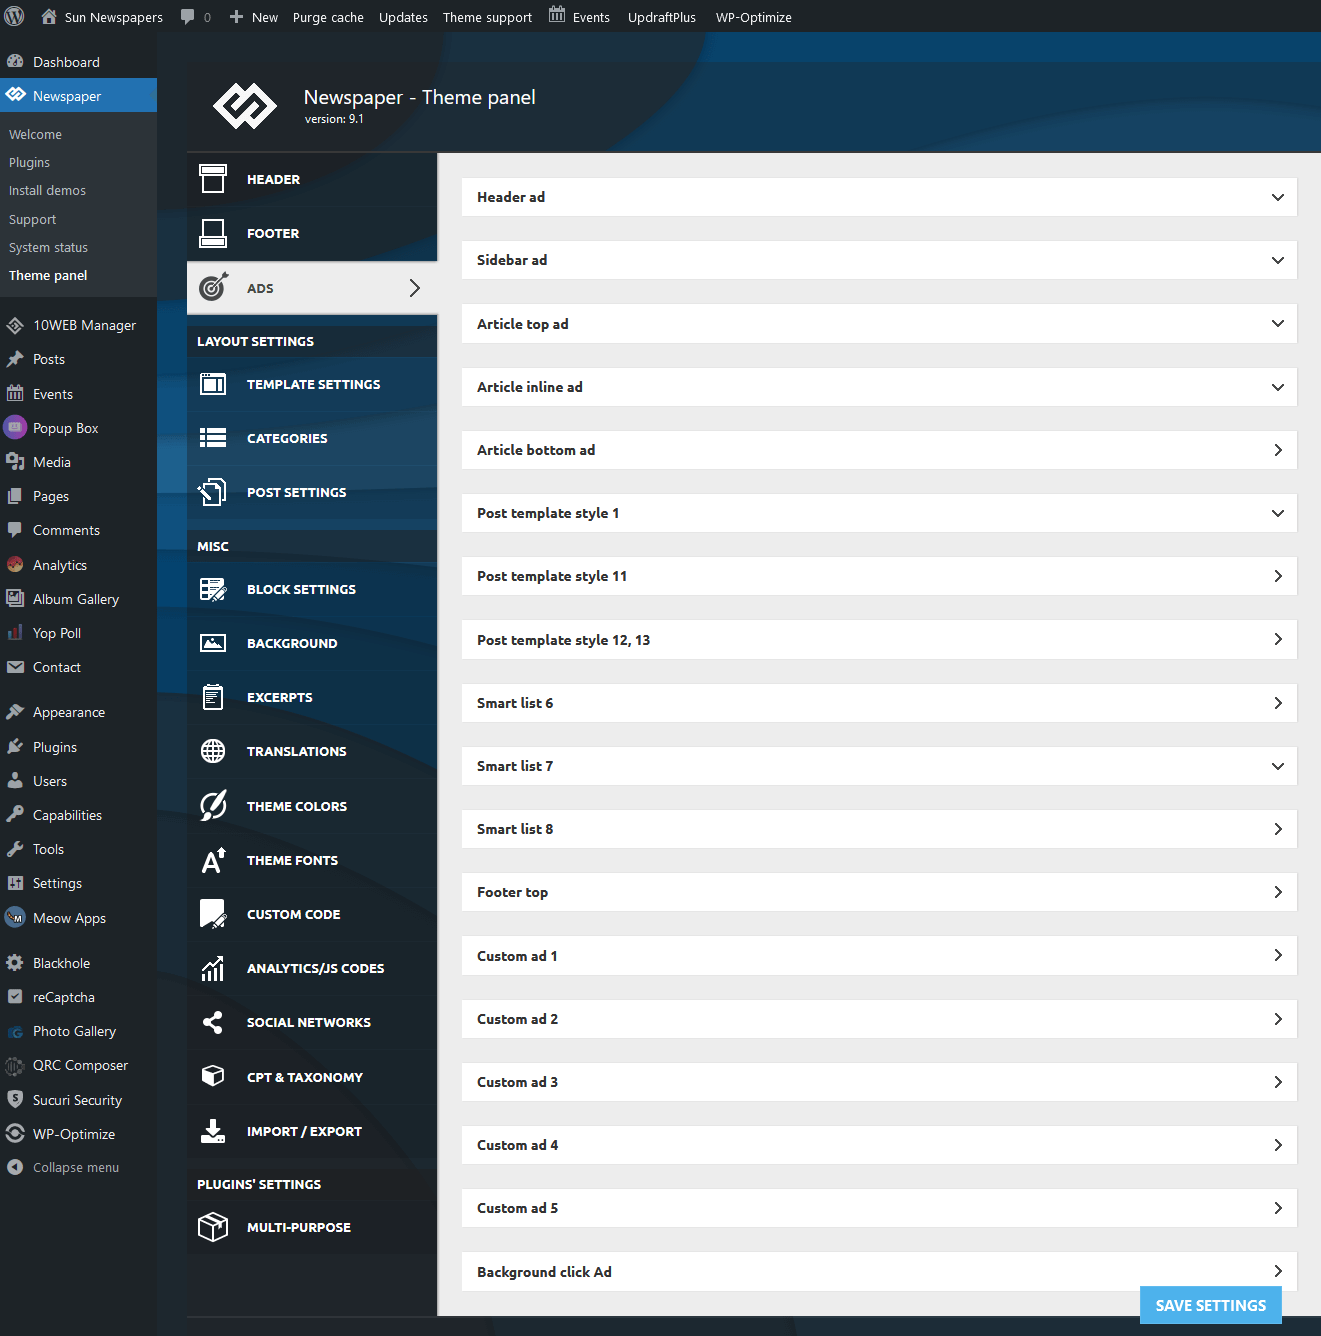Screen dimensions: 1321x1336
Task: Open the Footer top section arrow
Action: coord(1278,892)
